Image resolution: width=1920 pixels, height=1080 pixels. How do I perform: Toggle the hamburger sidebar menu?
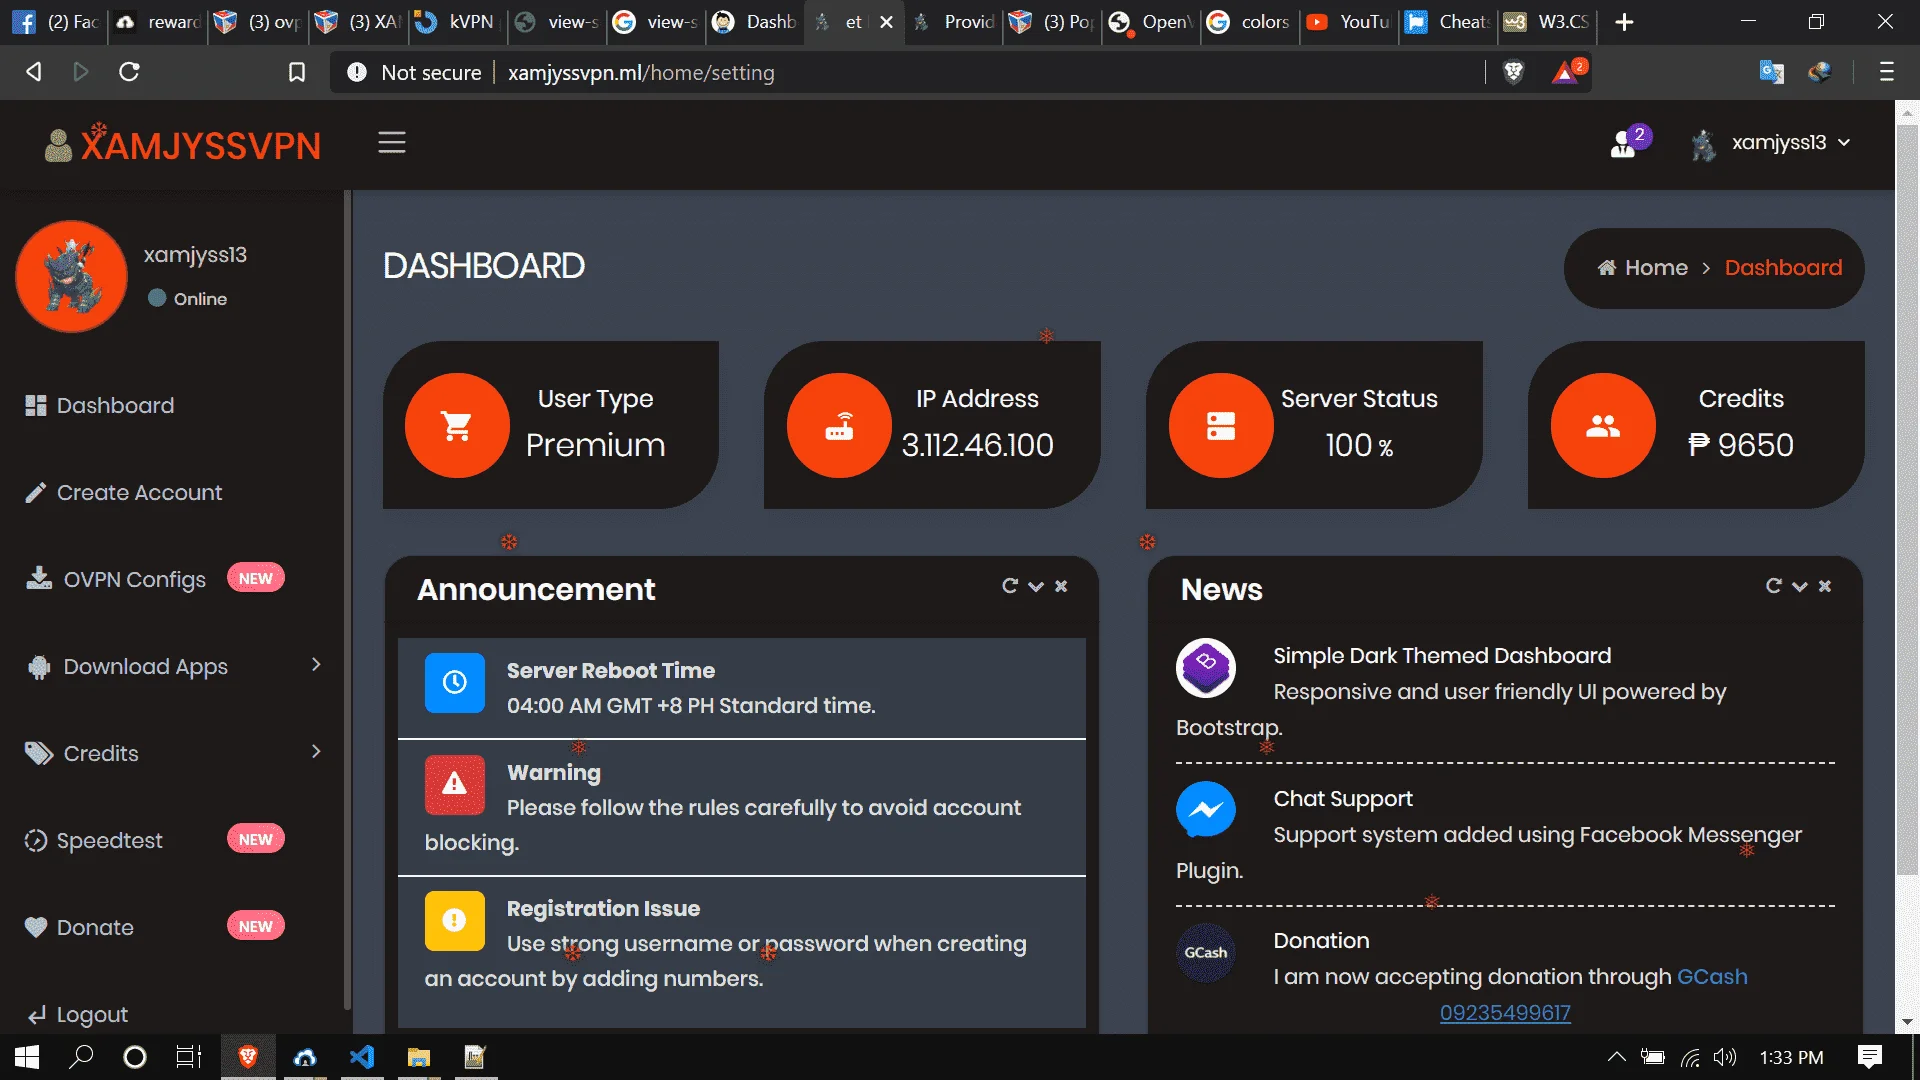pyautogui.click(x=391, y=143)
